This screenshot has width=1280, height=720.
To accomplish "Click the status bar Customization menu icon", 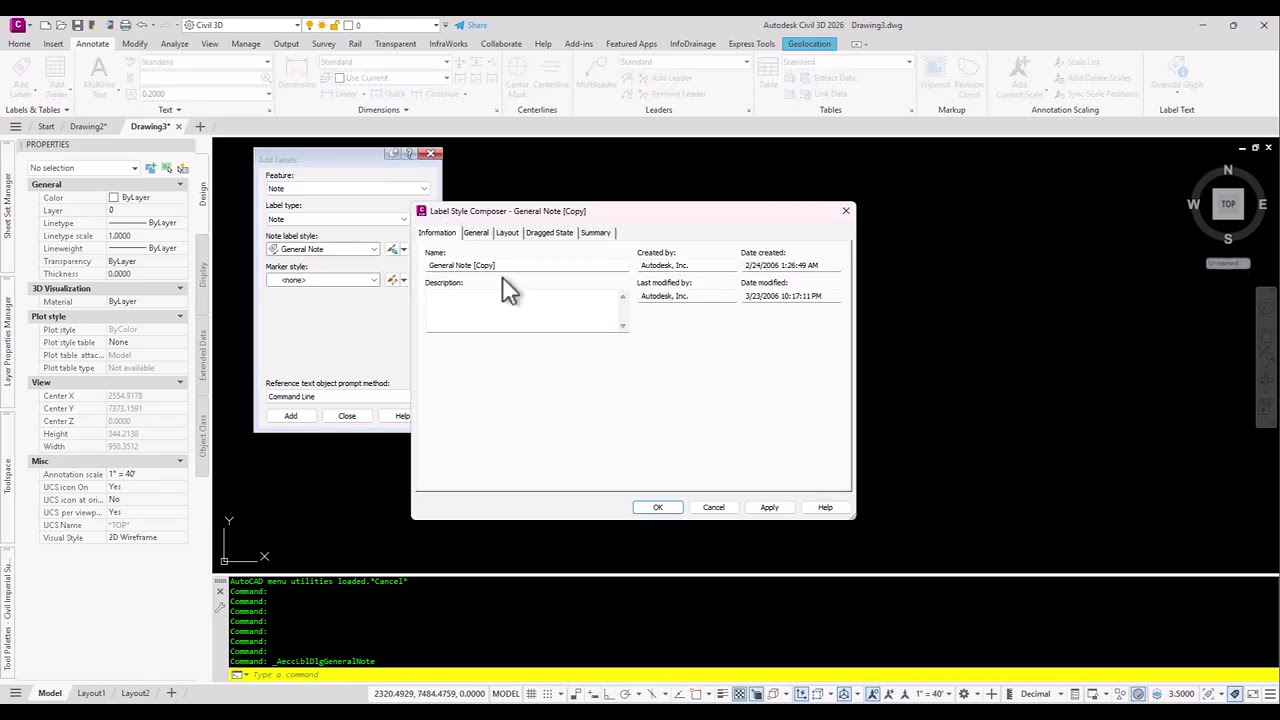I will pos(1272,694).
